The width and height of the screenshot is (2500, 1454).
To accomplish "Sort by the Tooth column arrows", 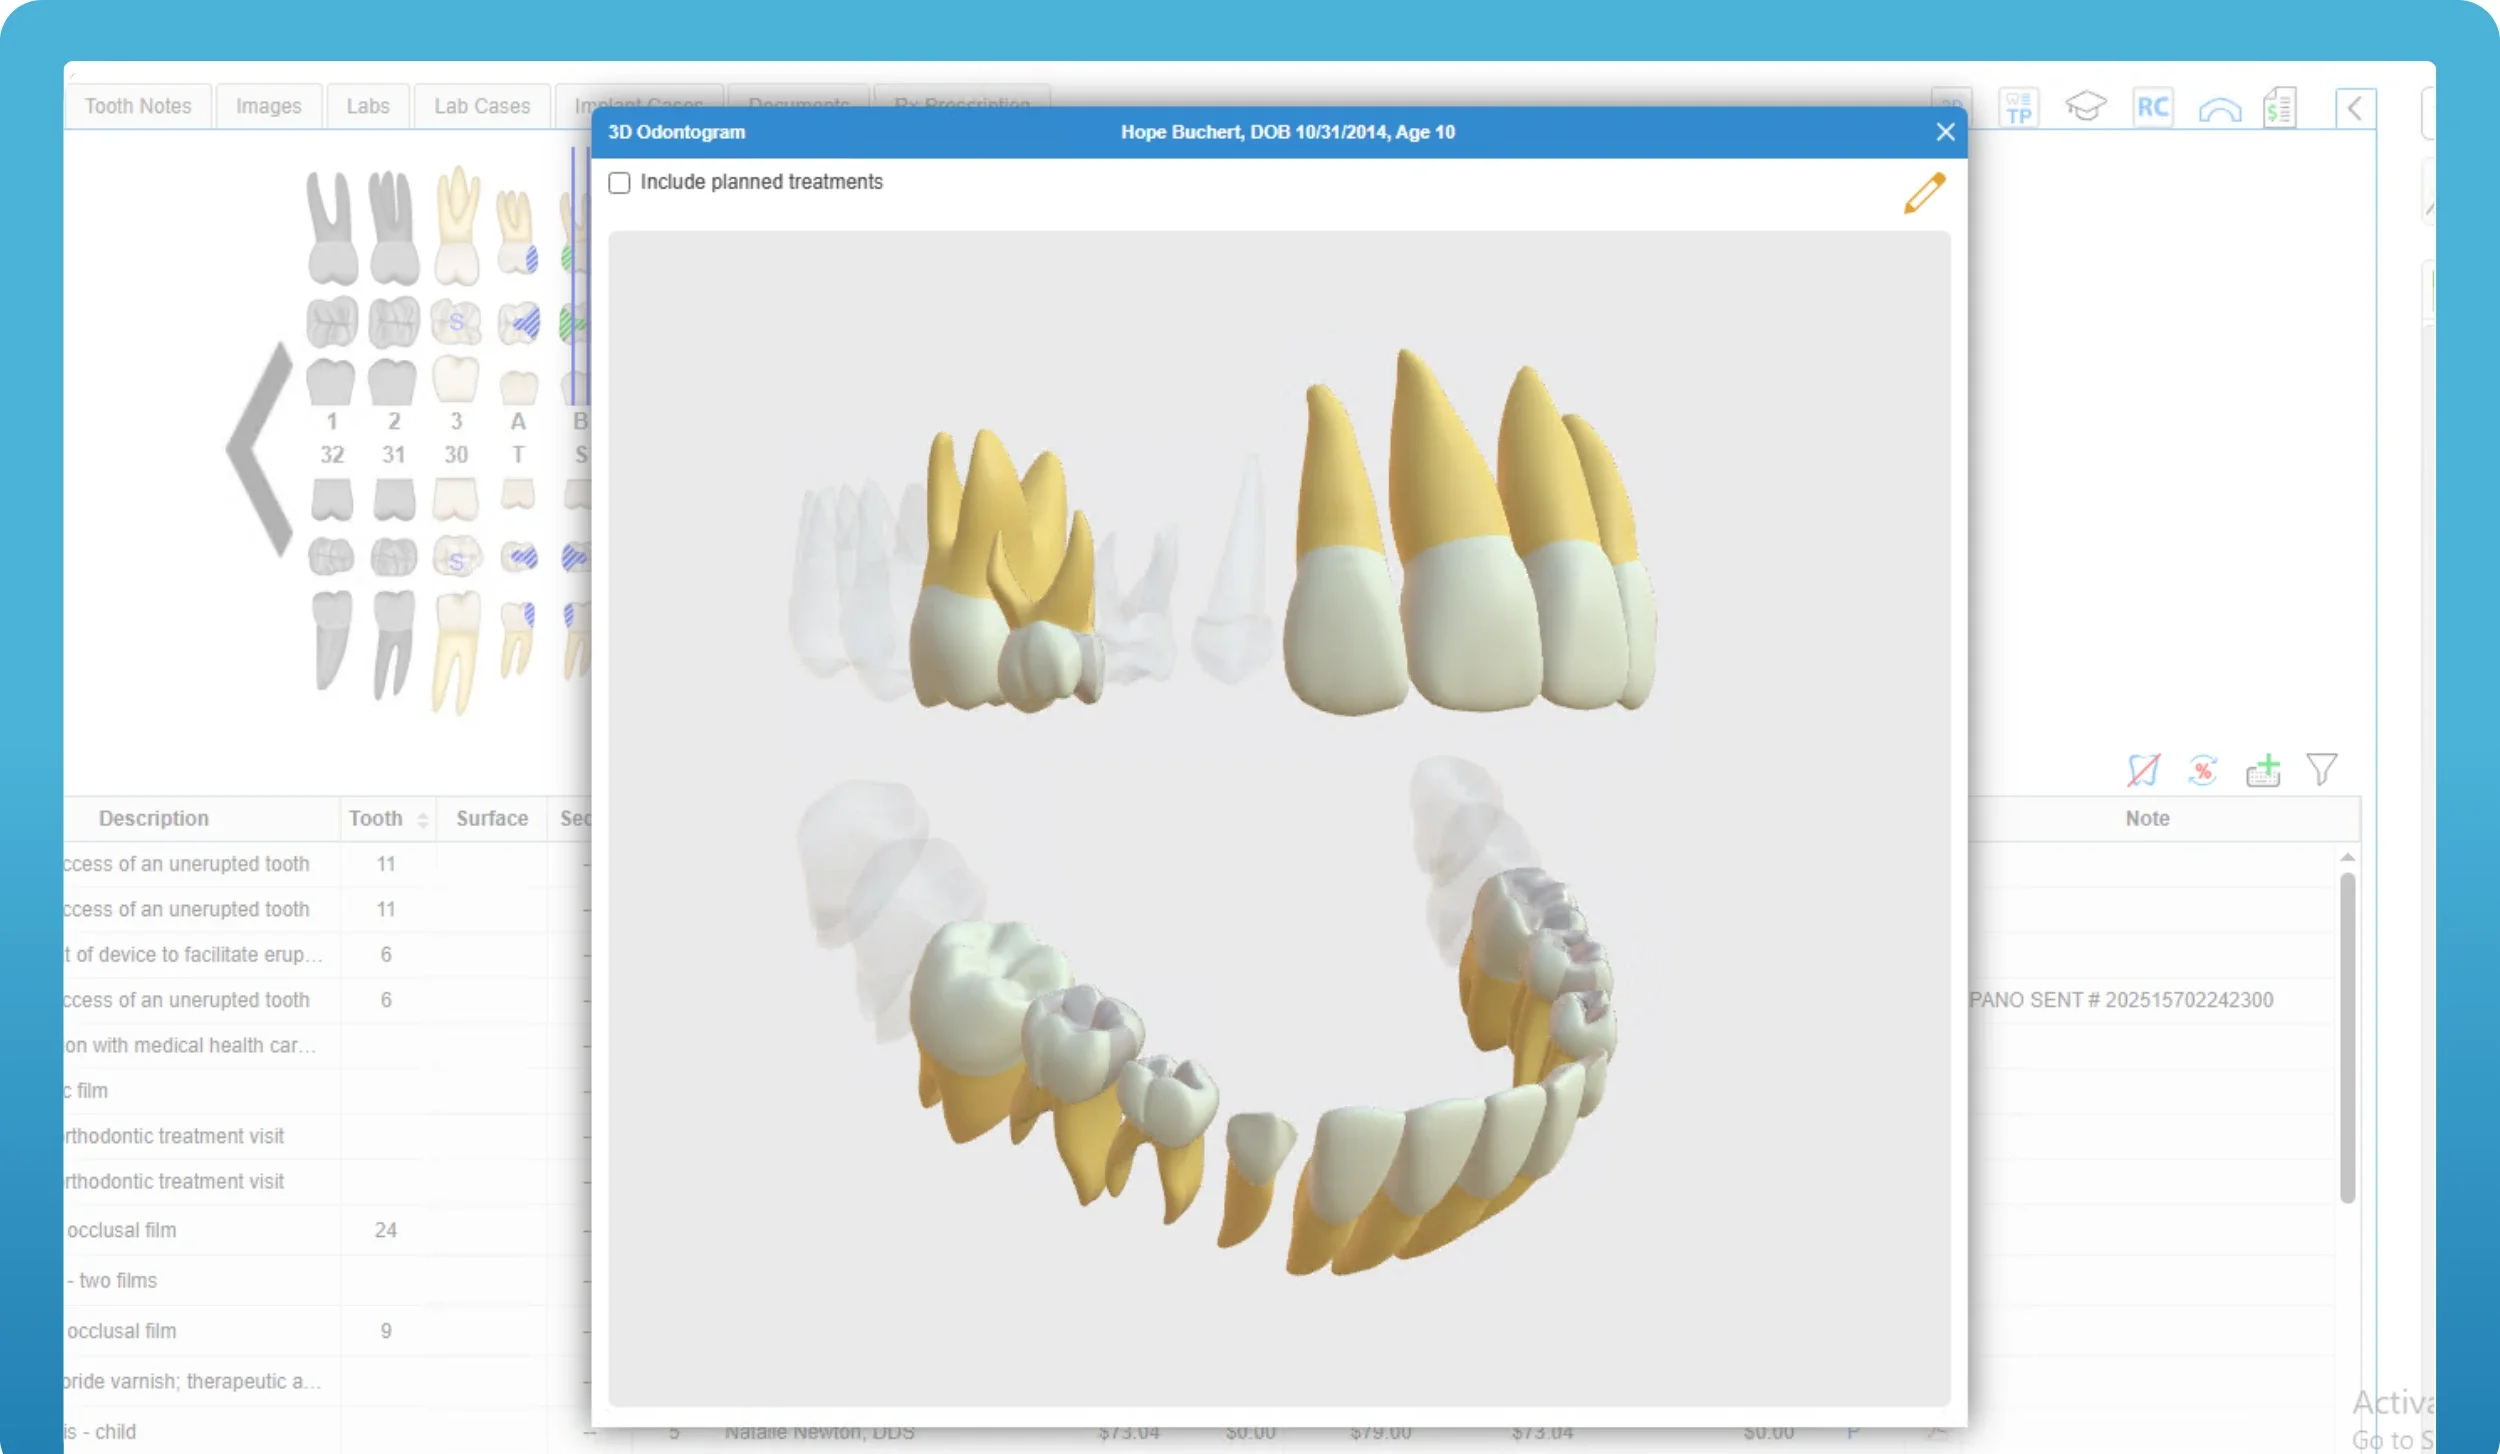I will [x=422, y=820].
